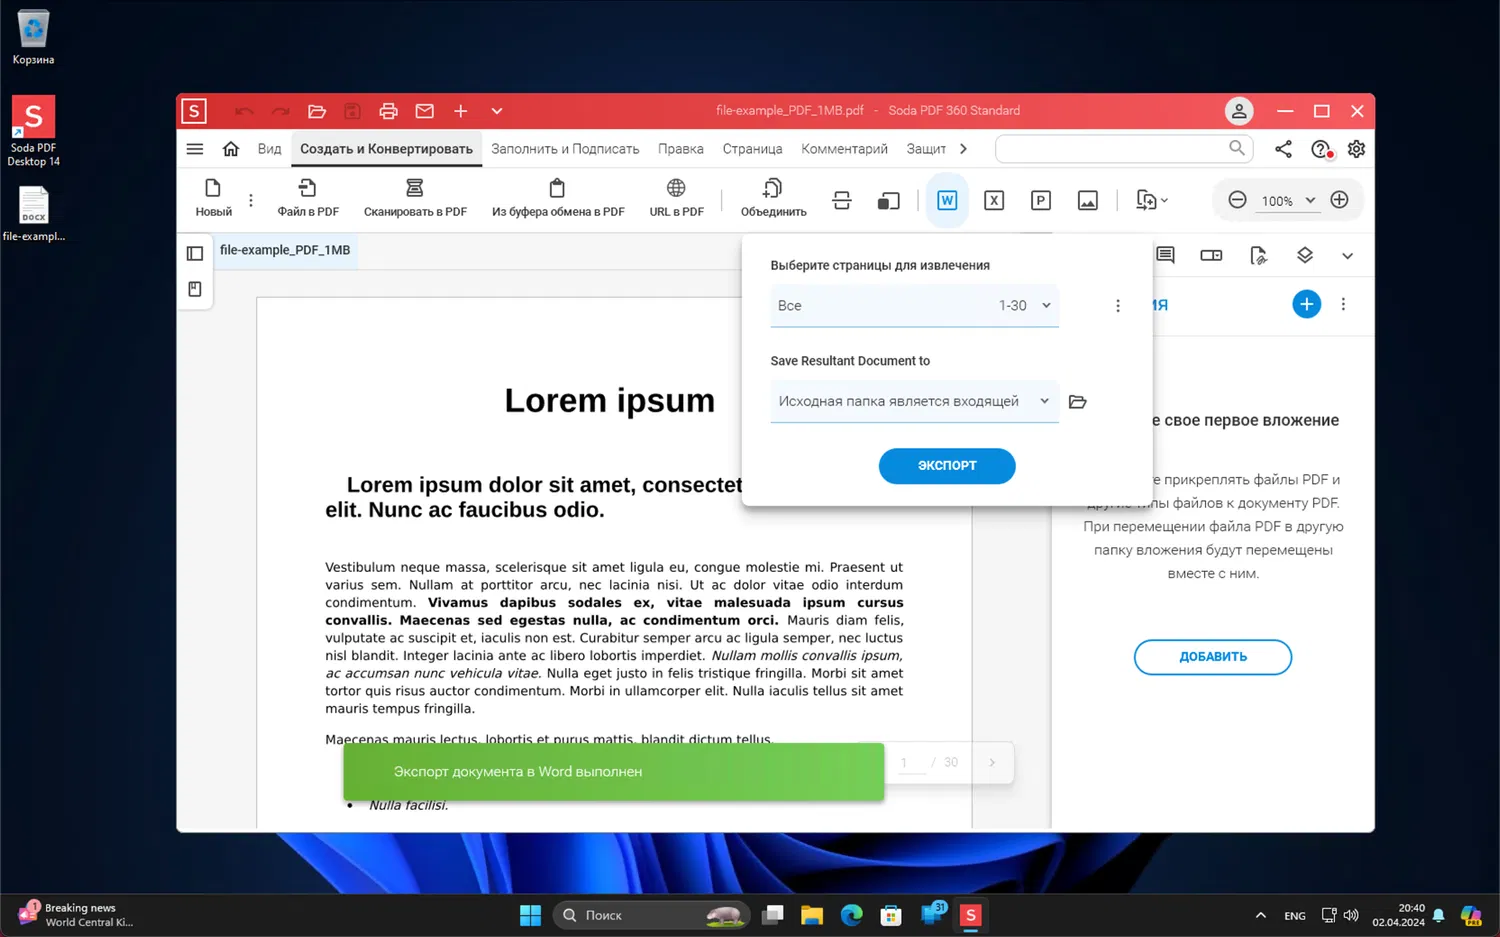
Task: Click the Print icon in title bar
Action: [388, 111]
